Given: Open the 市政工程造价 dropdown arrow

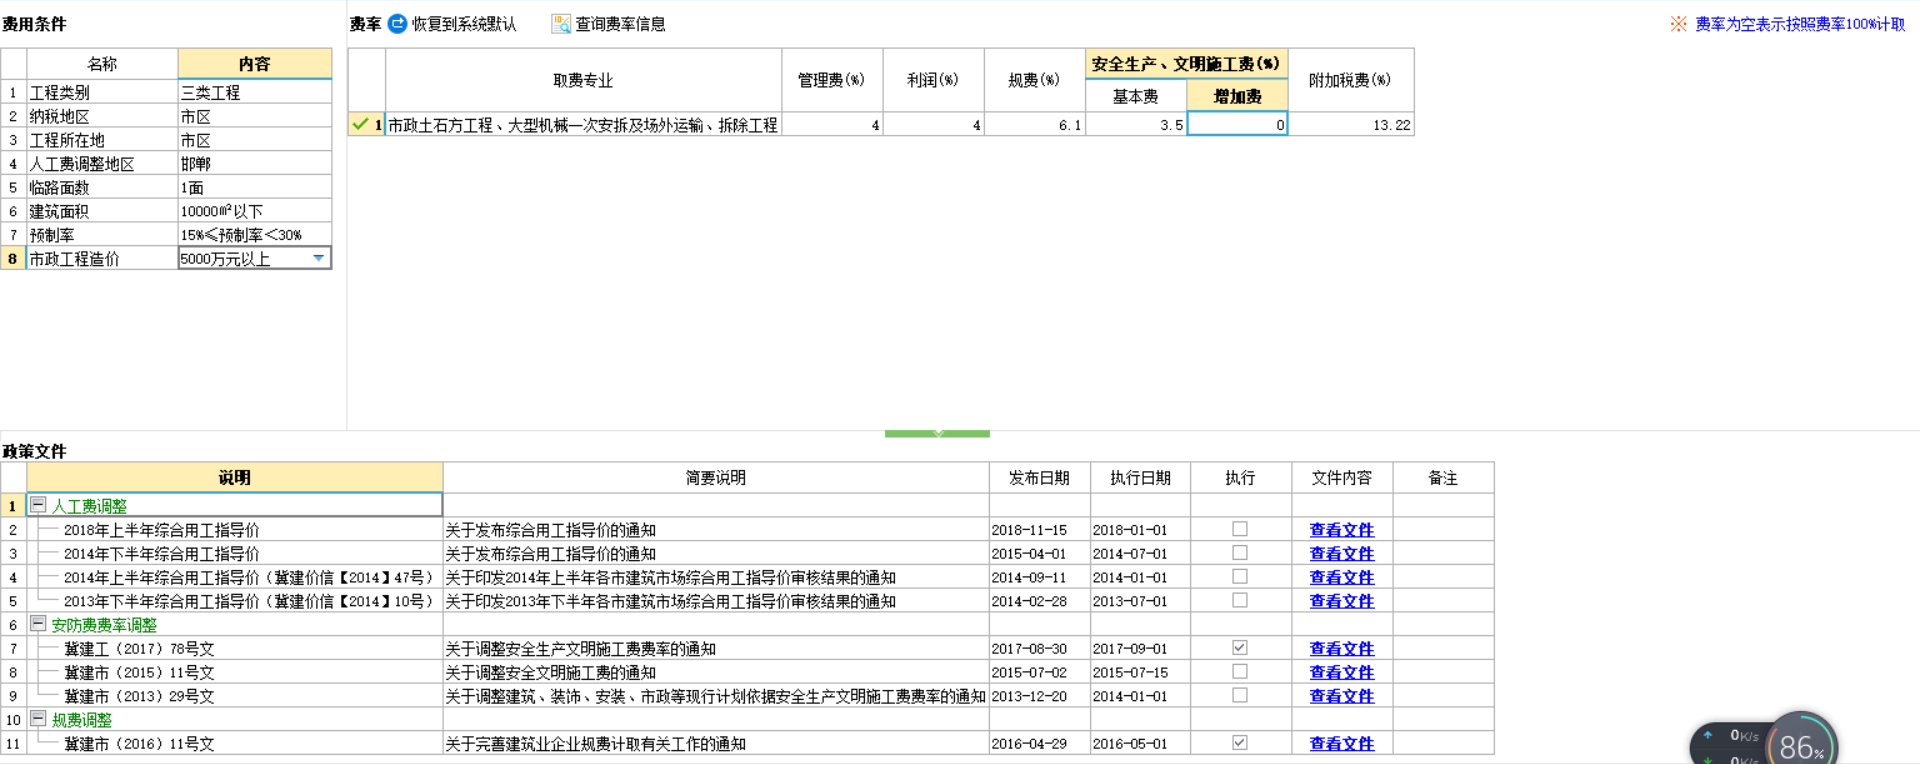Looking at the screenshot, I should pyautogui.click(x=319, y=258).
